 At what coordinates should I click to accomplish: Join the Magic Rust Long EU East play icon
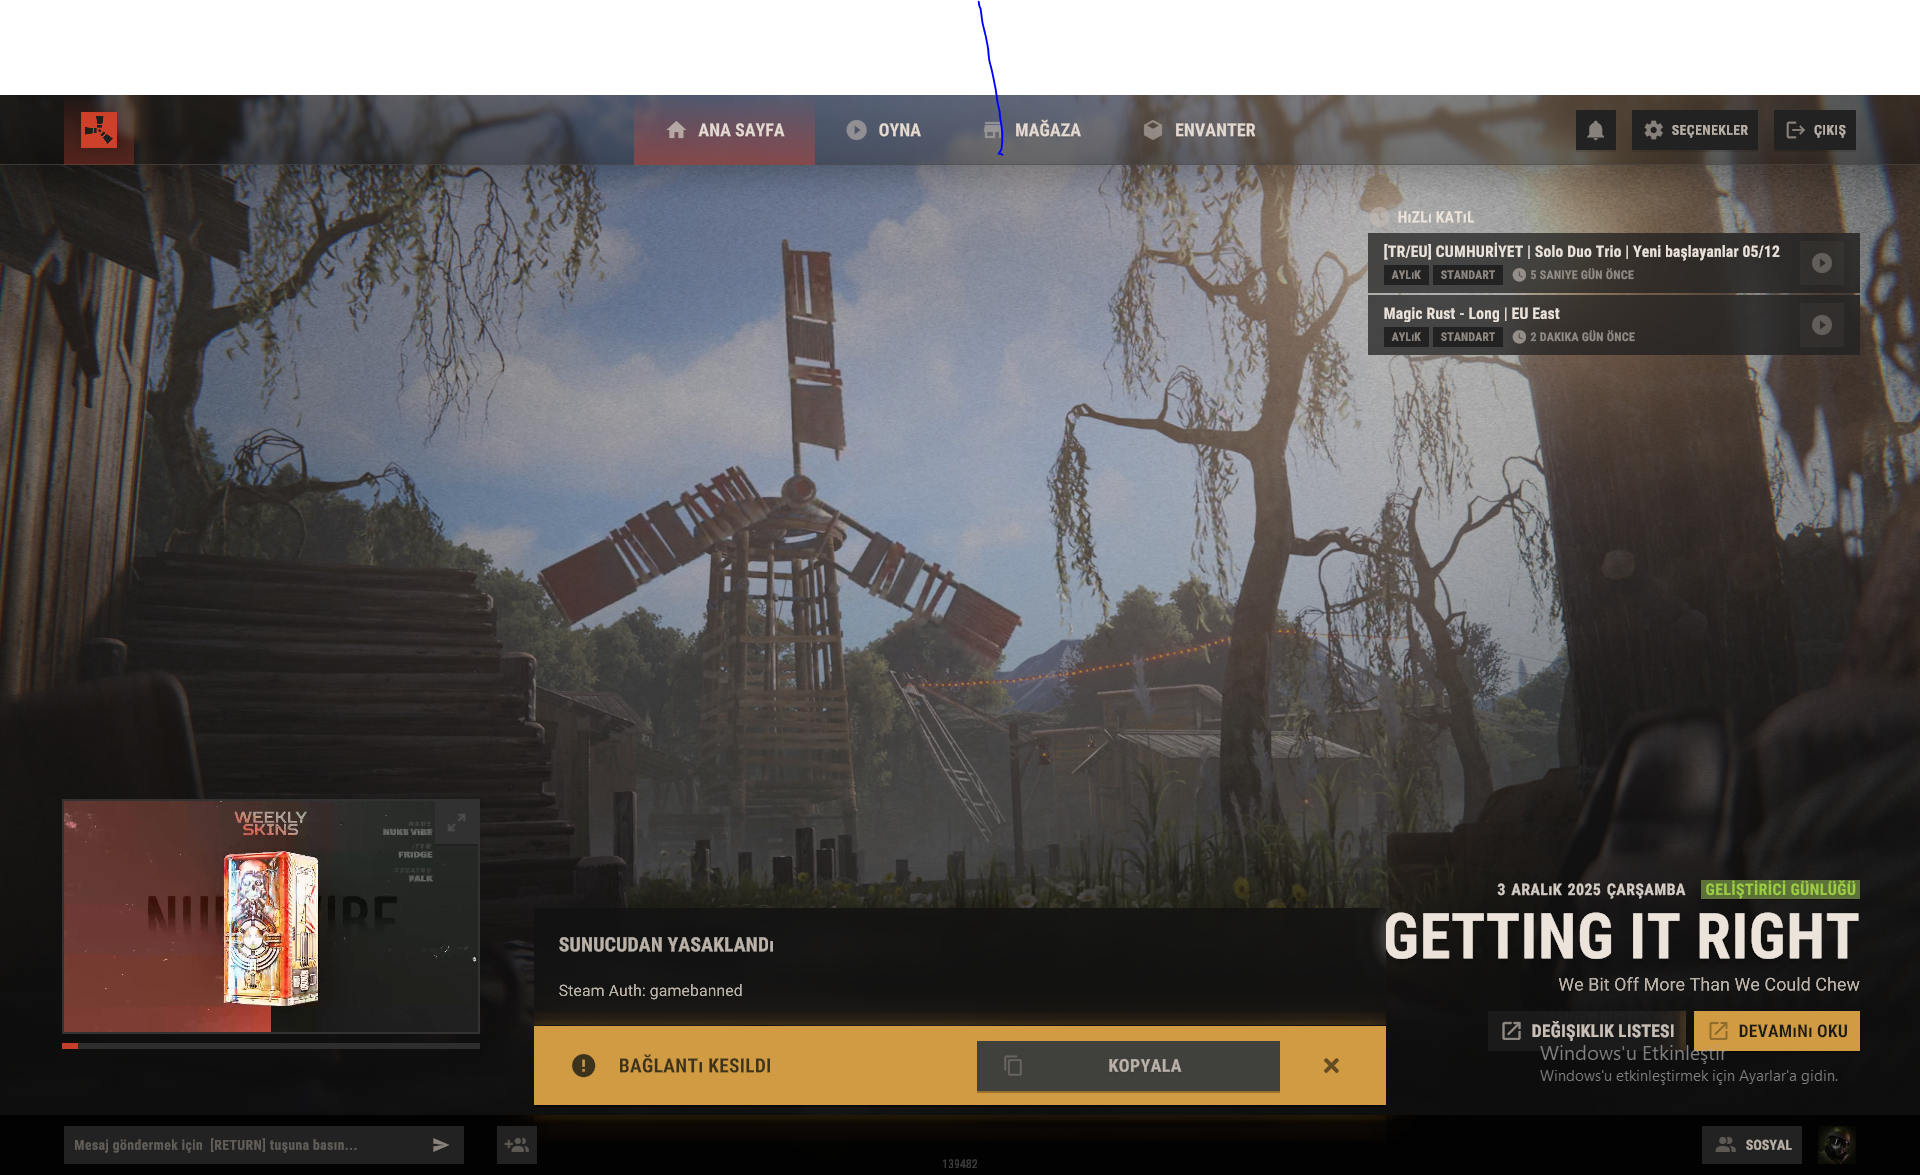pyautogui.click(x=1822, y=325)
